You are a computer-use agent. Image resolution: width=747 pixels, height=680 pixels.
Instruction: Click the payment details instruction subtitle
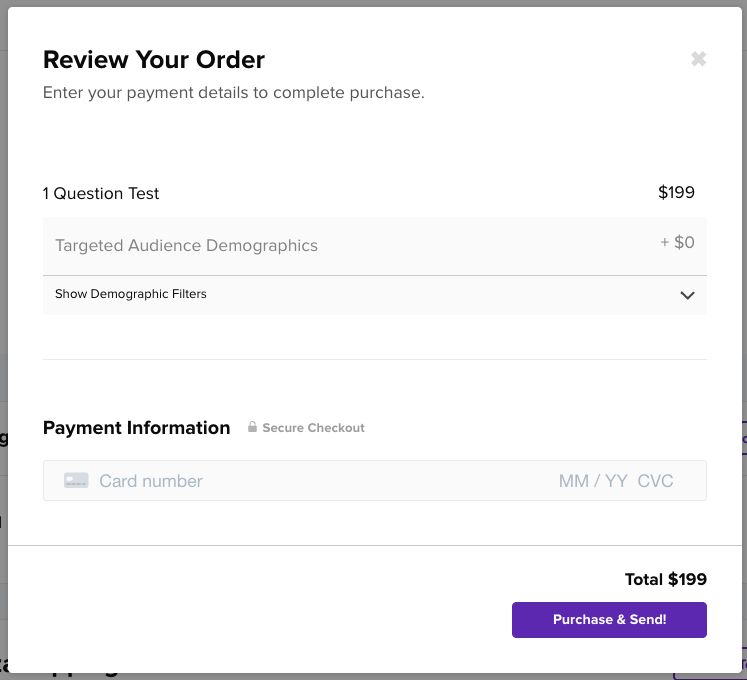click(x=234, y=93)
